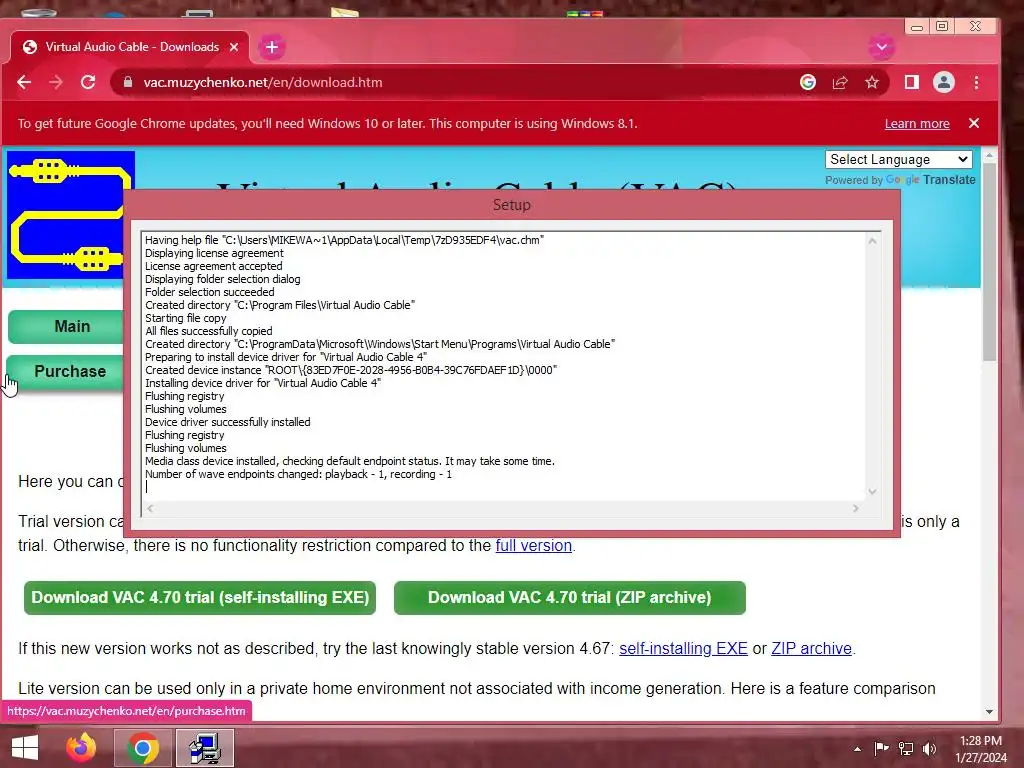Open the volume speaker tray icon
Image resolution: width=1024 pixels, height=768 pixels.
[929, 748]
